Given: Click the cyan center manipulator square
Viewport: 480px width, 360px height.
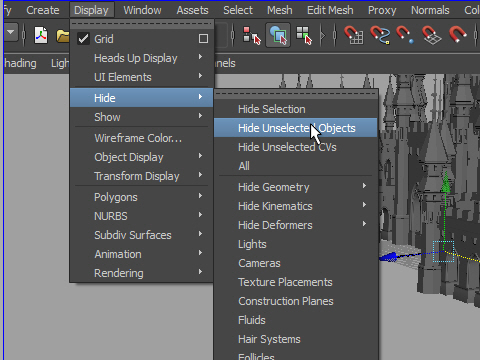Looking at the screenshot, I should tap(443, 251).
